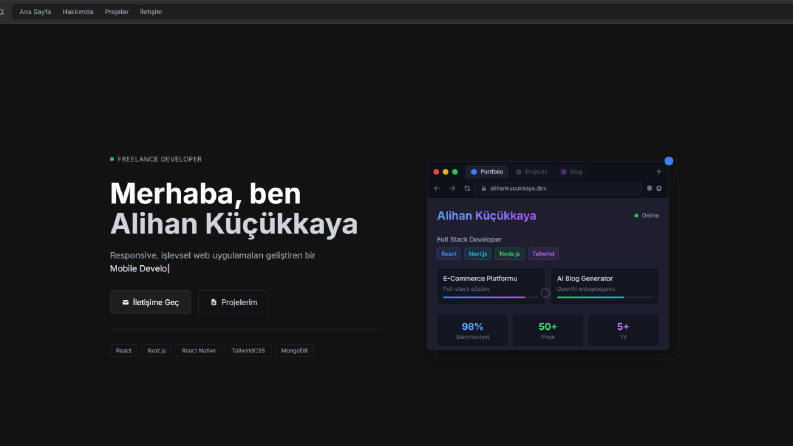Click the typed Mobile Develo text
Screen dimensions: 793x446
tap(139, 269)
